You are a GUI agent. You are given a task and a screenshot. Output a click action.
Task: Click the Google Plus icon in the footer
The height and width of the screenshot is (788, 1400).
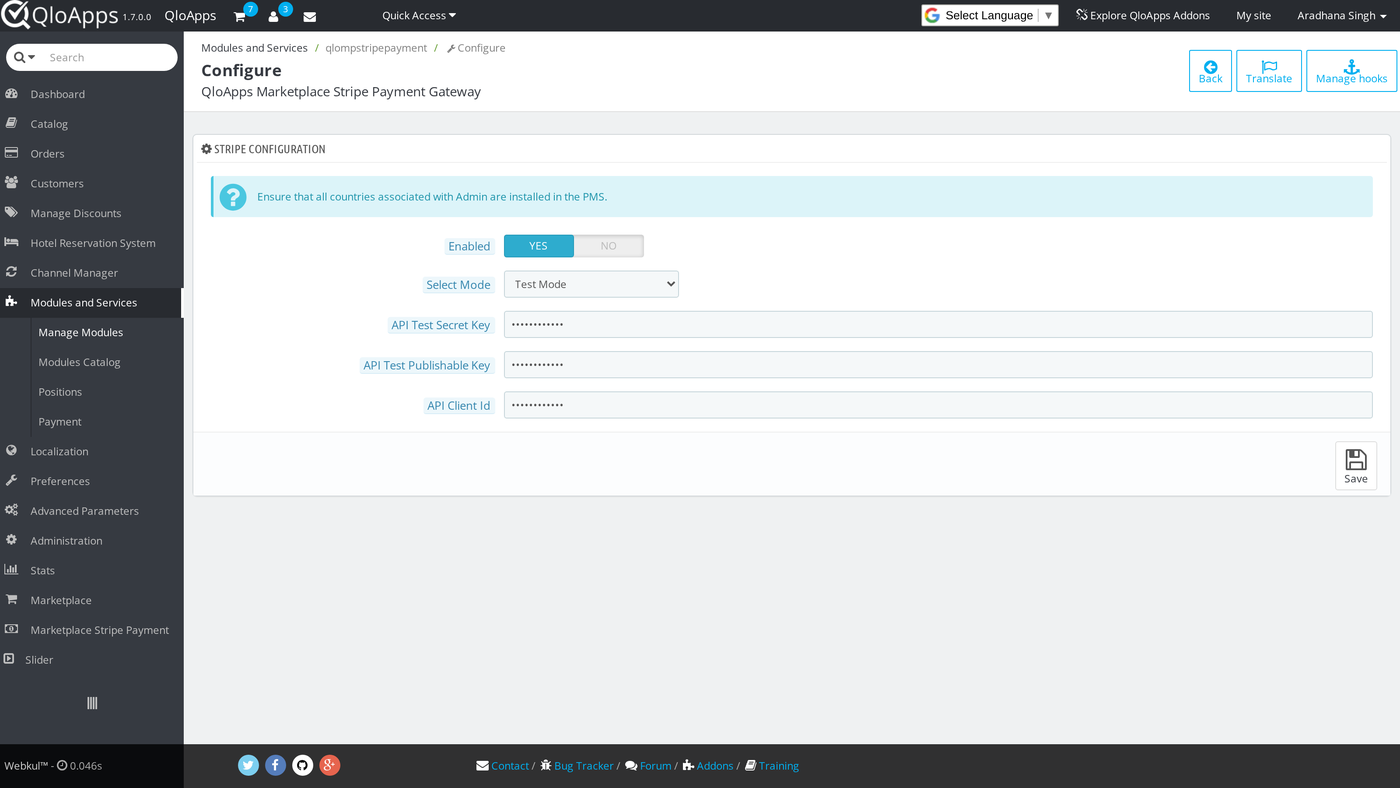point(330,765)
